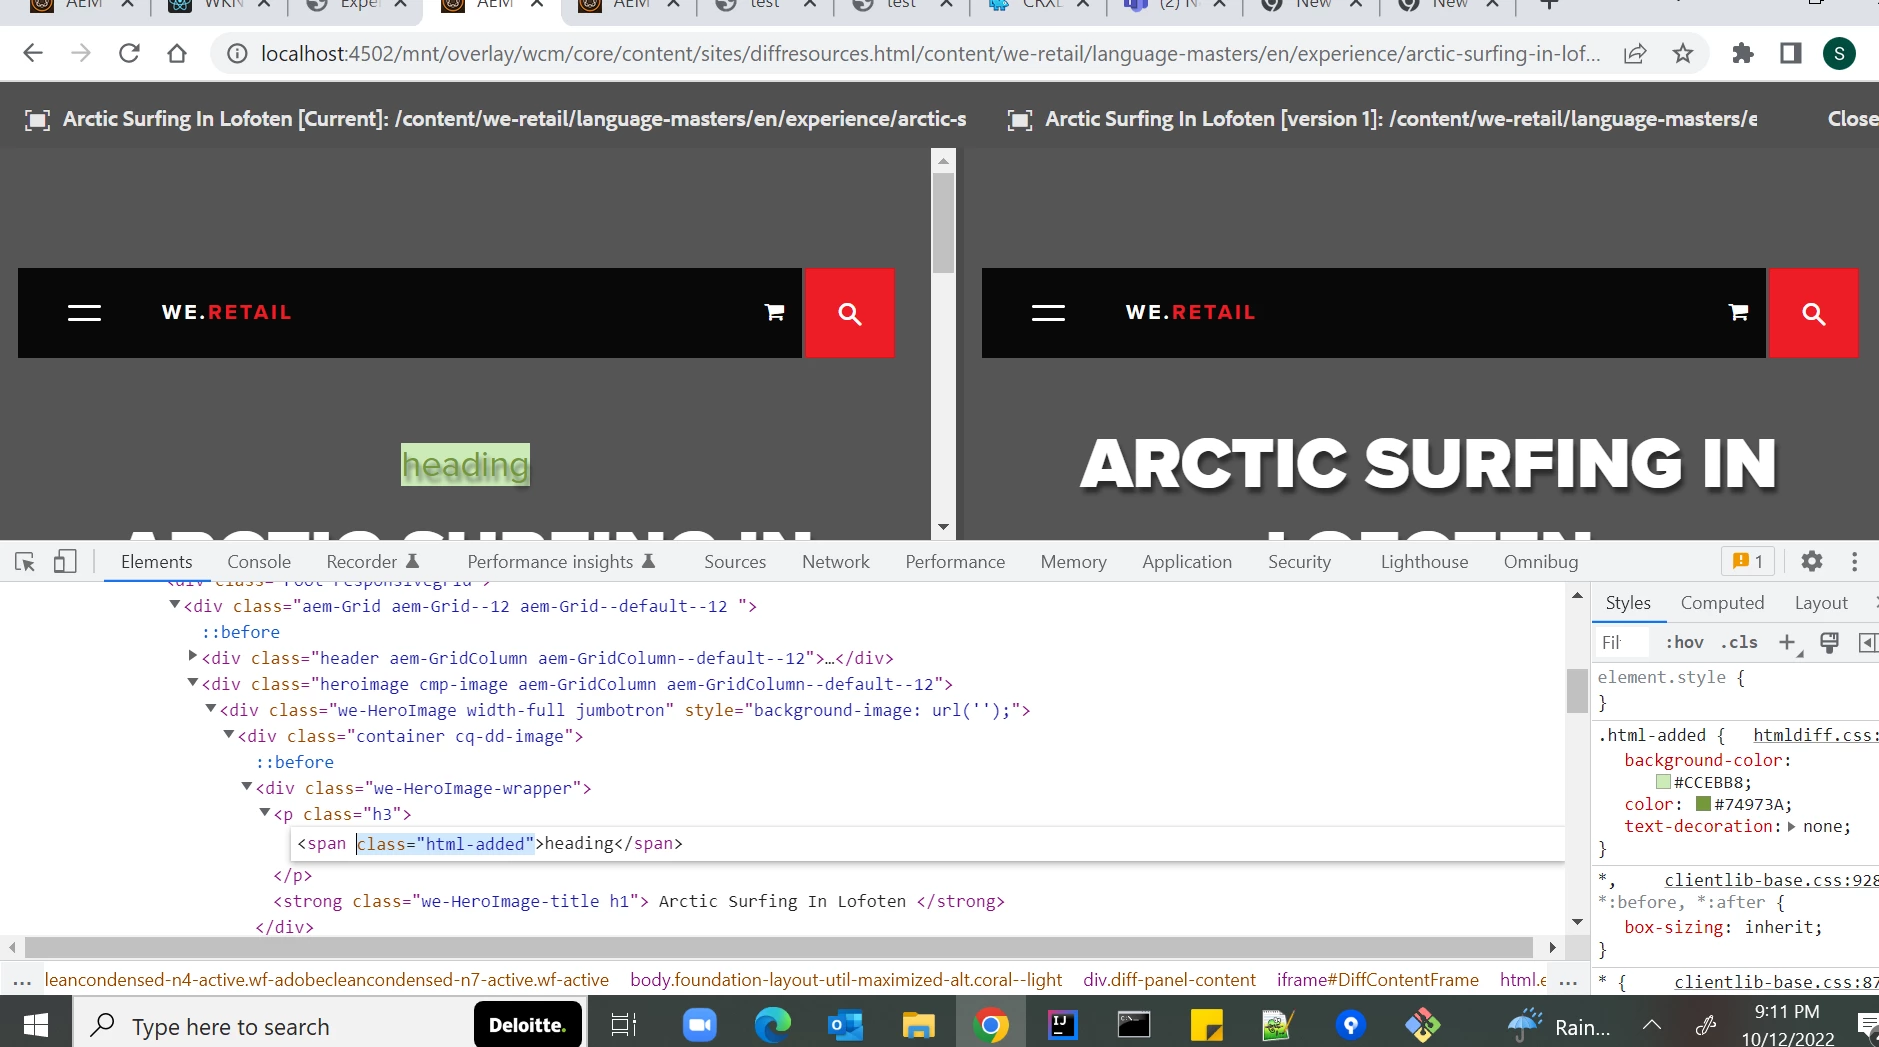This screenshot has height=1047, width=1879.
Task: Click the Elements panel horizontal scrollbar
Action: point(780,947)
